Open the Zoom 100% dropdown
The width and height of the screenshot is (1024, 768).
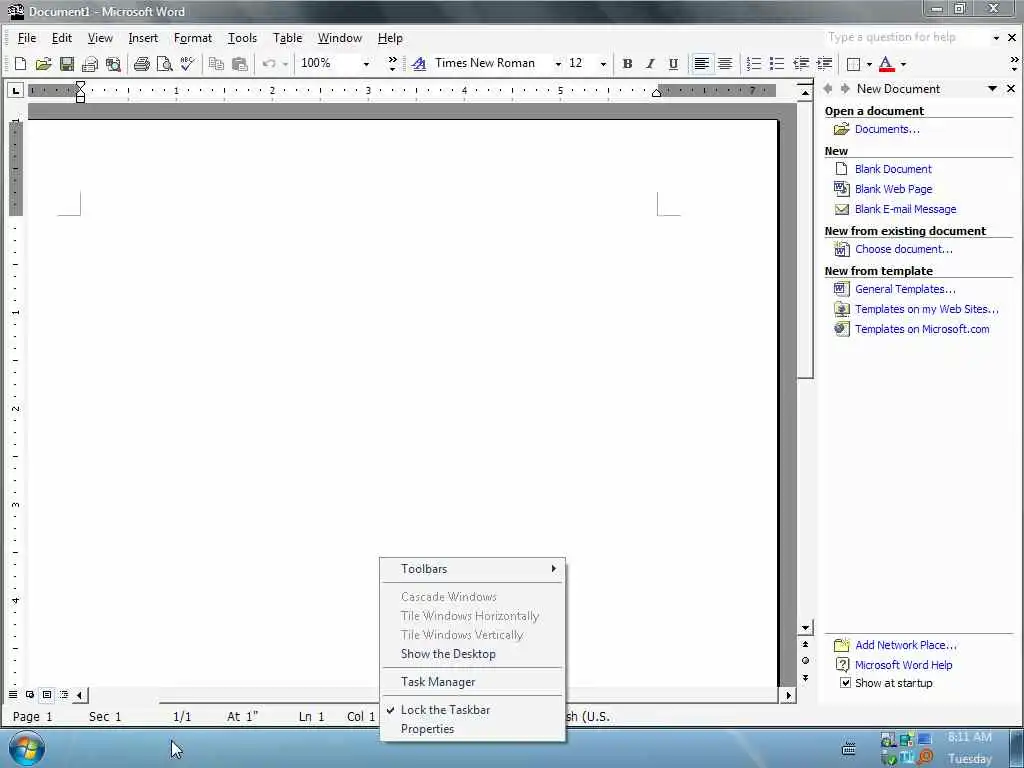click(x=366, y=63)
